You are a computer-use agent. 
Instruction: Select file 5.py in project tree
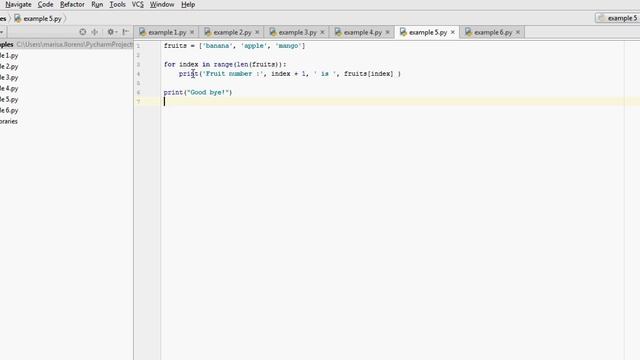9,100
